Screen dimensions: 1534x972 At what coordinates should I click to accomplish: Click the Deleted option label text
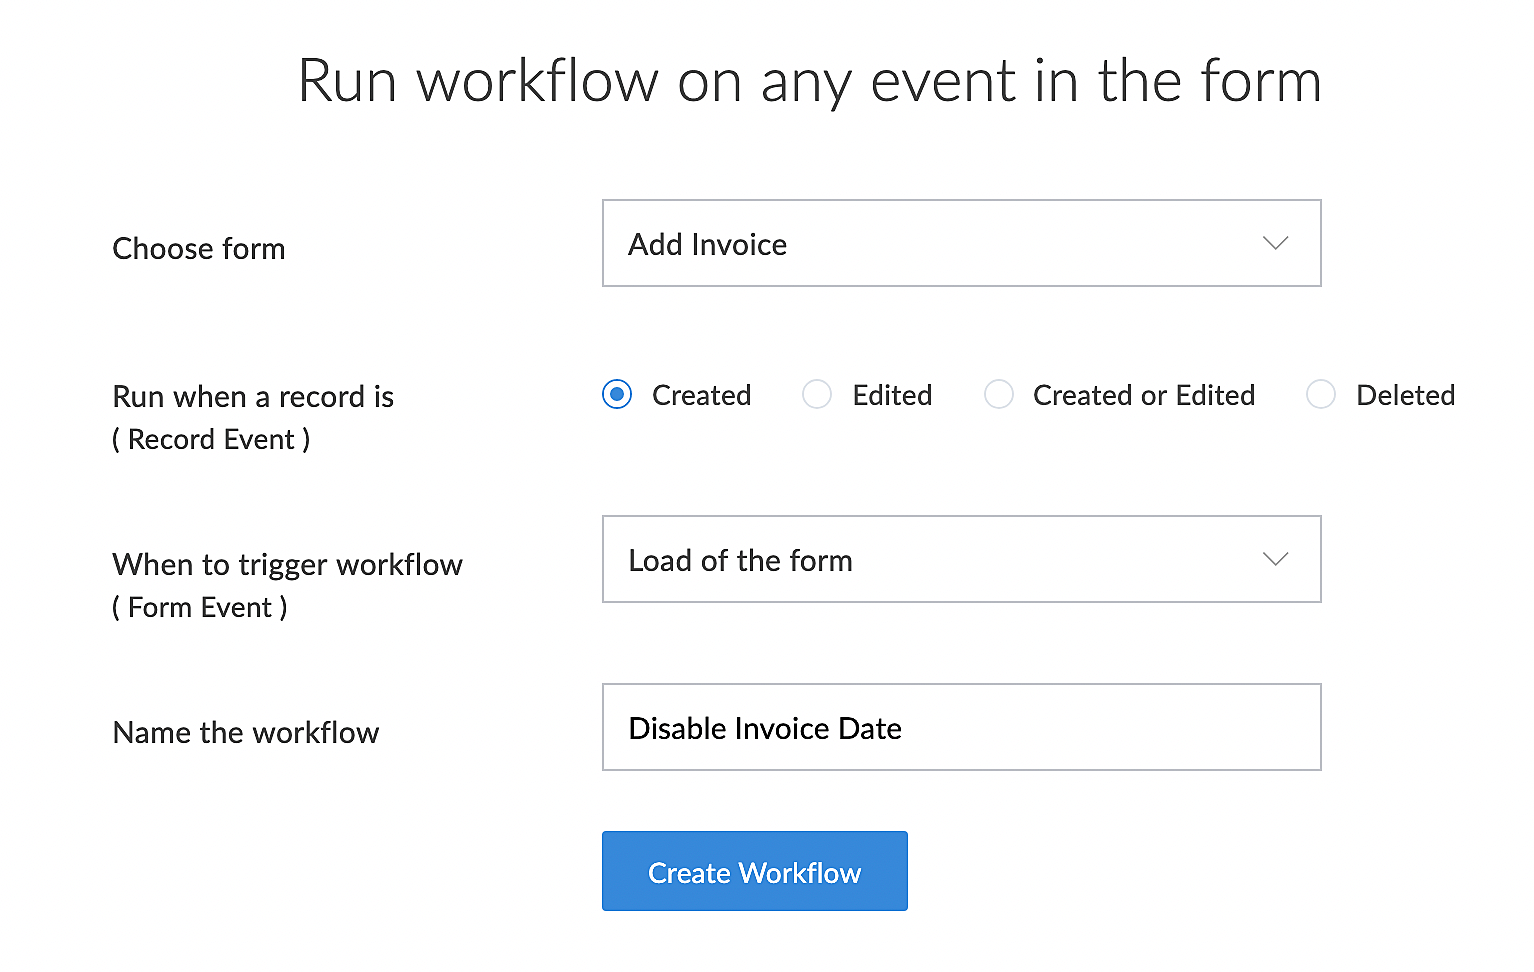coord(1405,395)
